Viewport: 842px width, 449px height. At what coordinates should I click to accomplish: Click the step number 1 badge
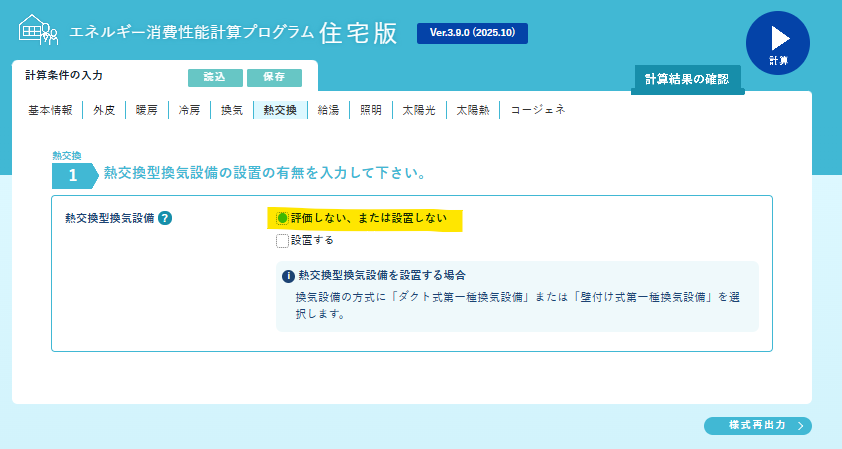pyautogui.click(x=73, y=175)
